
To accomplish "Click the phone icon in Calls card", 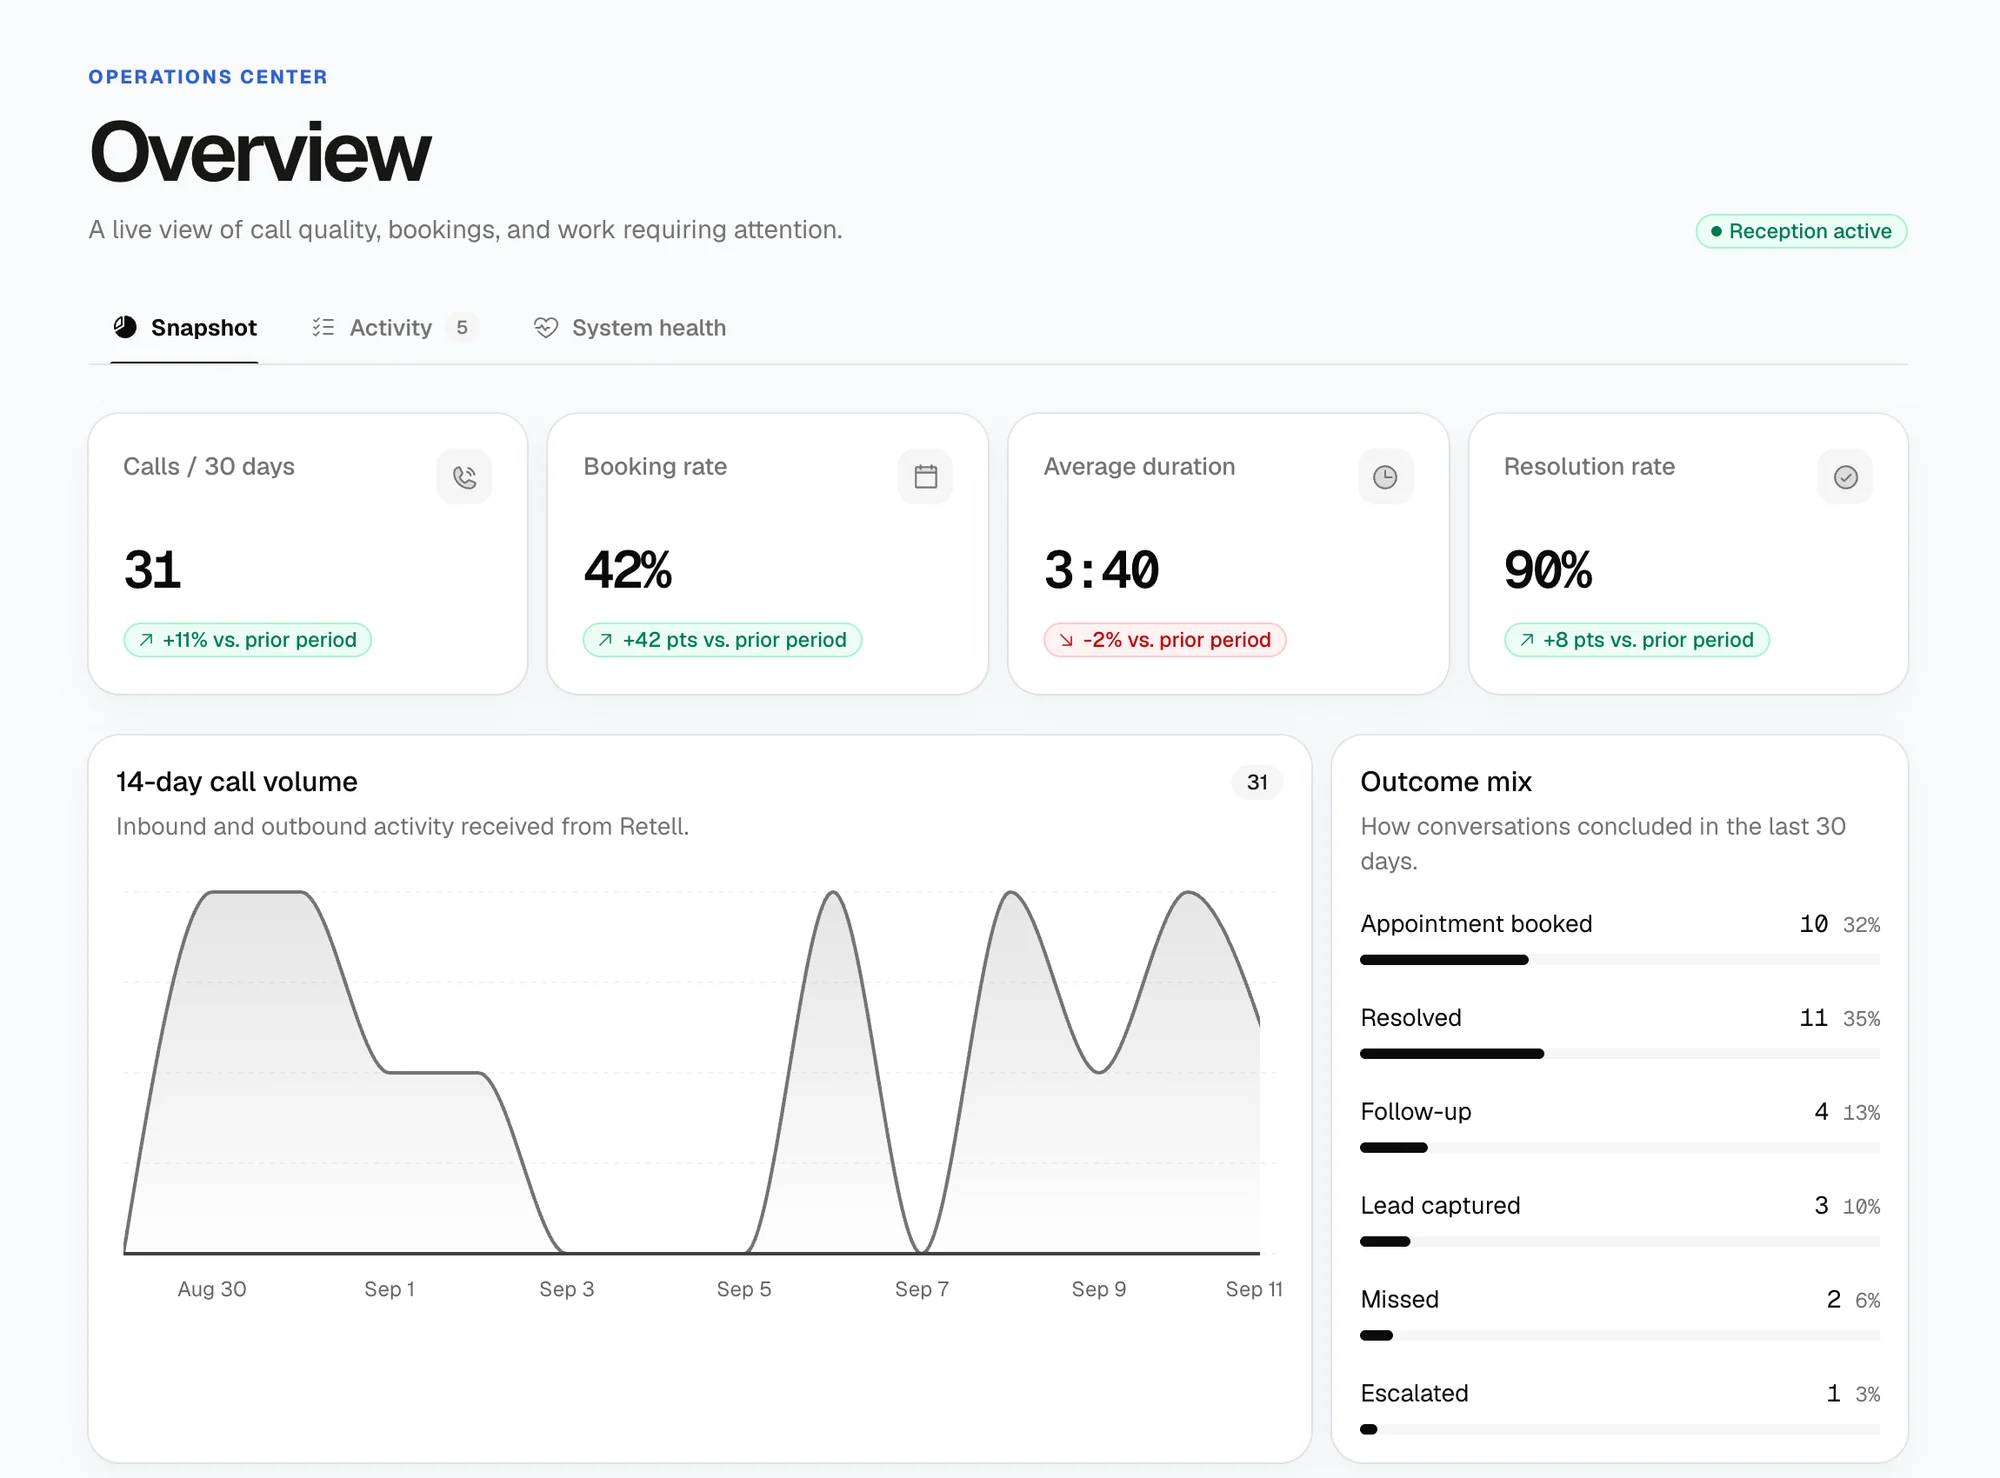I will pyautogui.click(x=464, y=477).
